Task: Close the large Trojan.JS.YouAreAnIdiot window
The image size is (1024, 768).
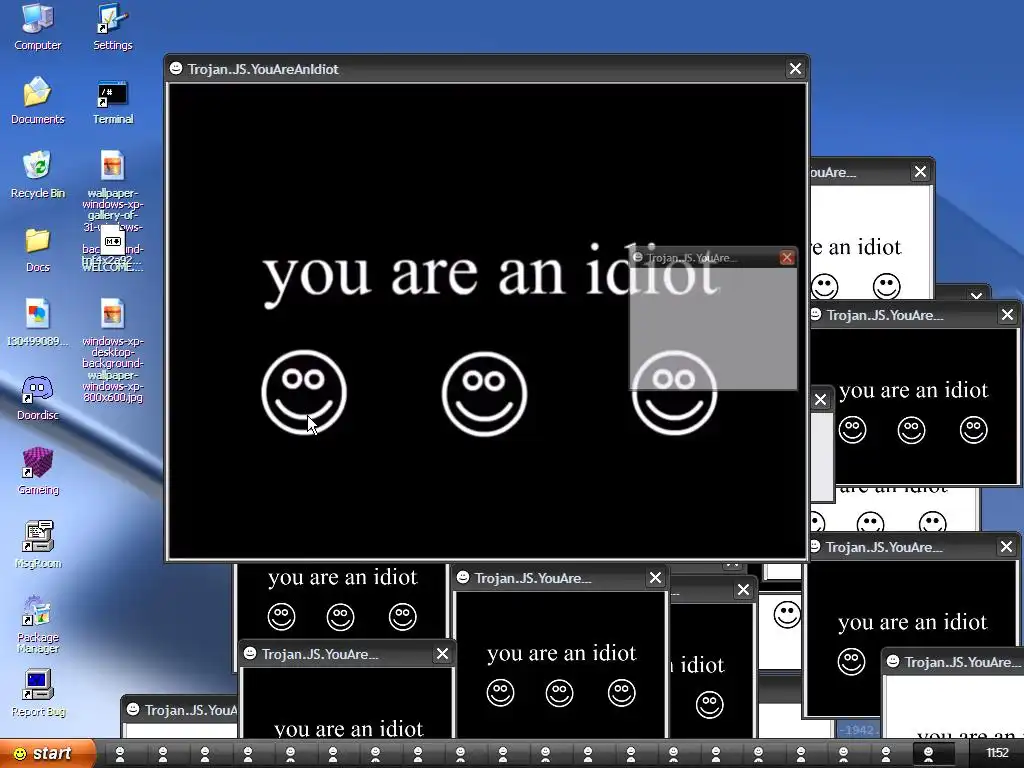Action: [x=795, y=69]
